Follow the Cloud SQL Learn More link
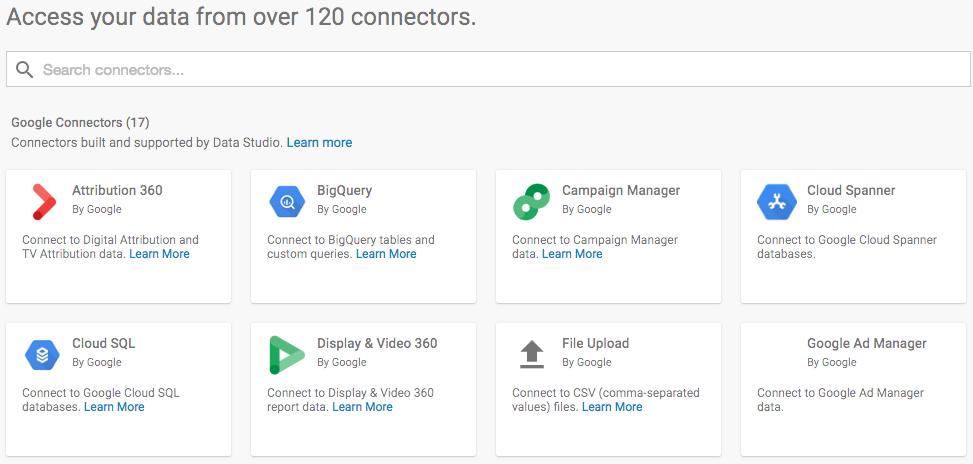The image size is (973, 464). 114,407
